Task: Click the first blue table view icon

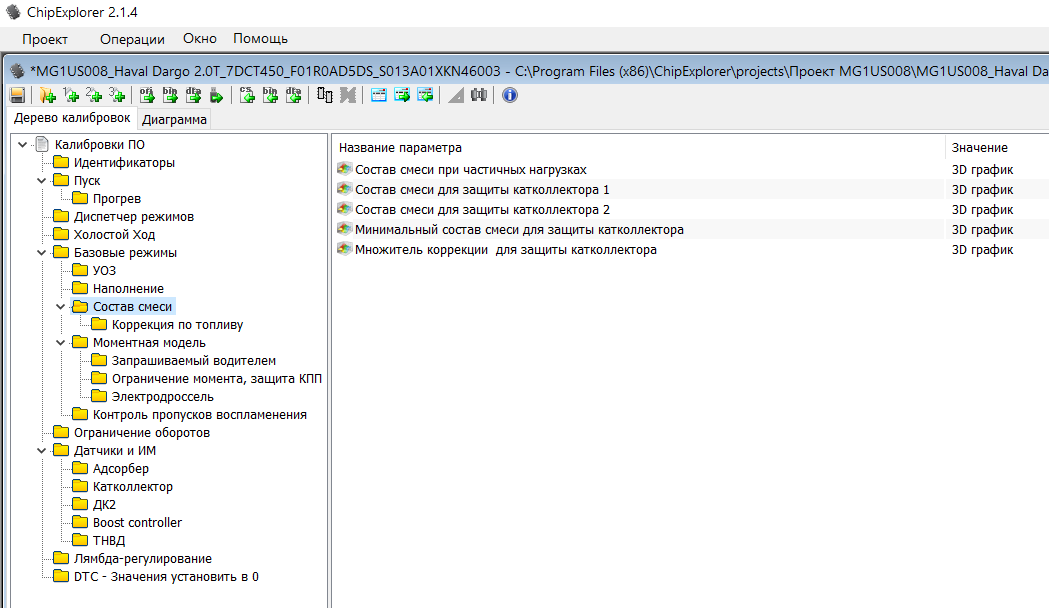Action: click(x=379, y=95)
